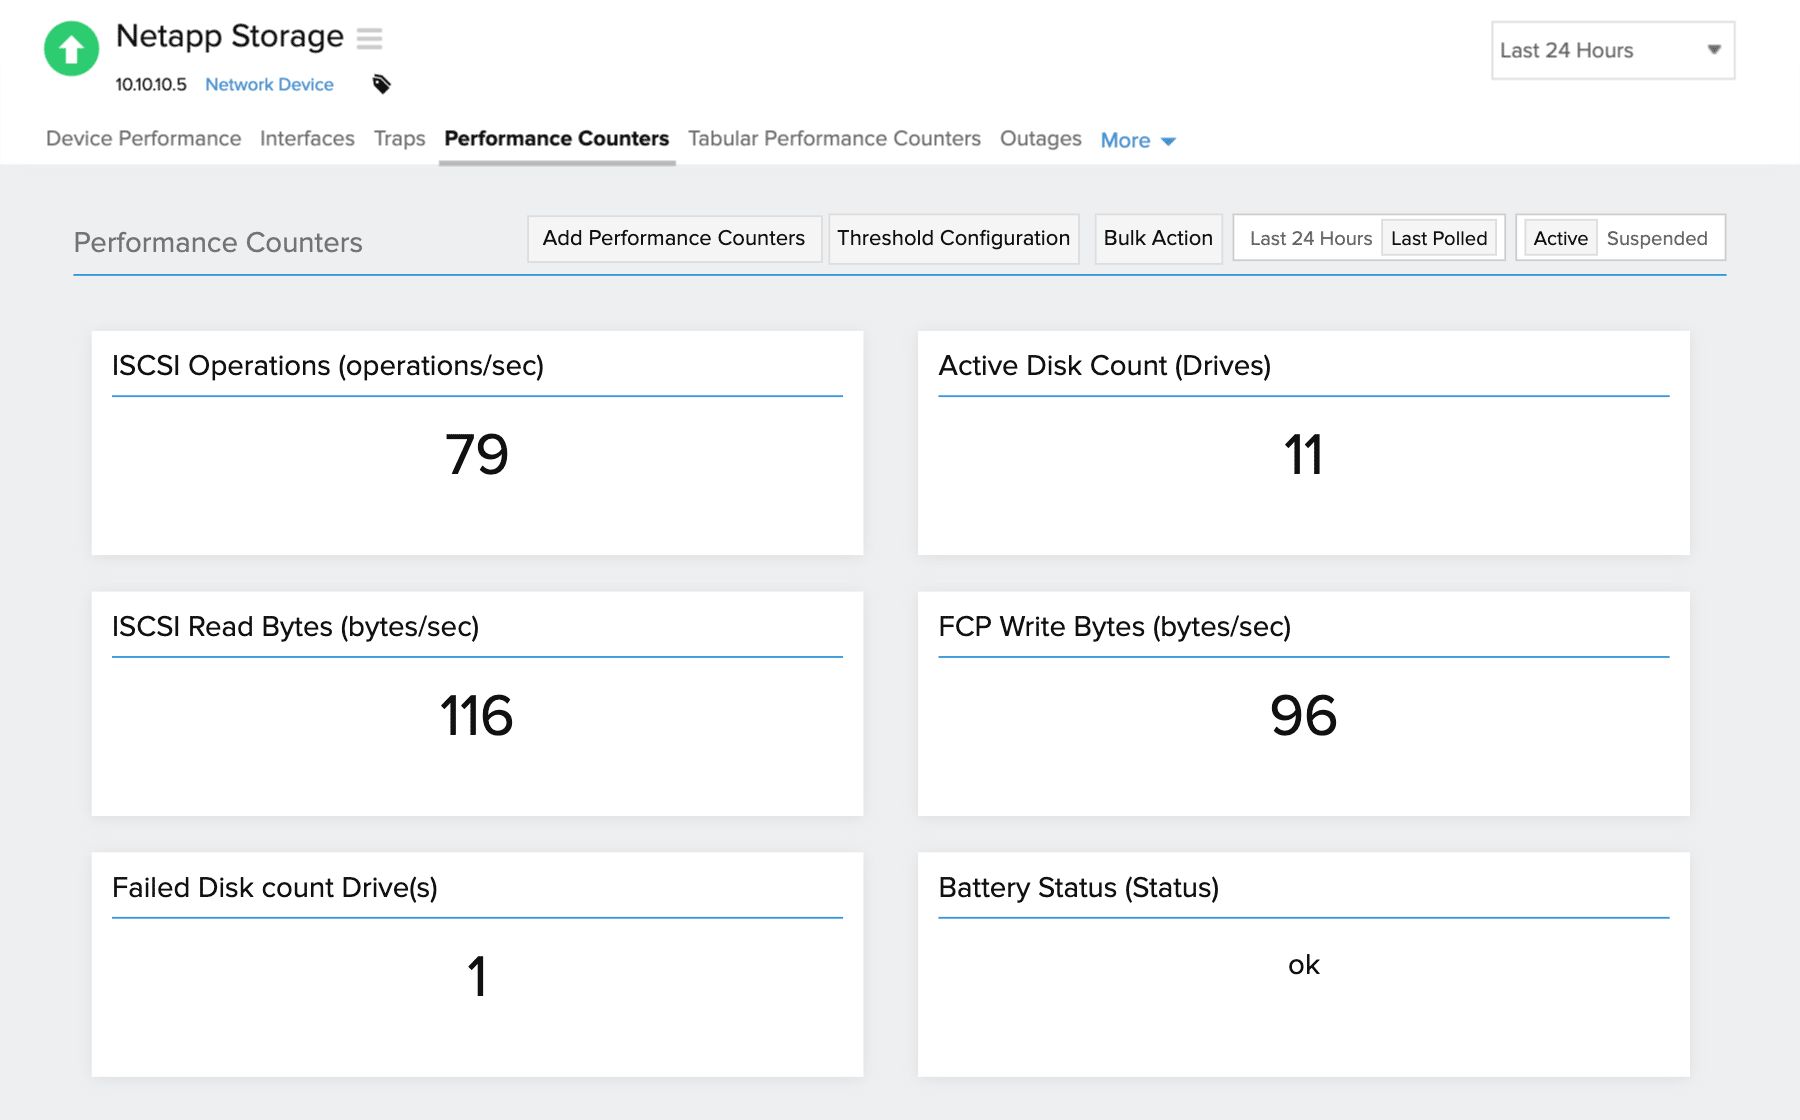Open the Network Device link
This screenshot has height=1120, width=1800.
point(269,84)
